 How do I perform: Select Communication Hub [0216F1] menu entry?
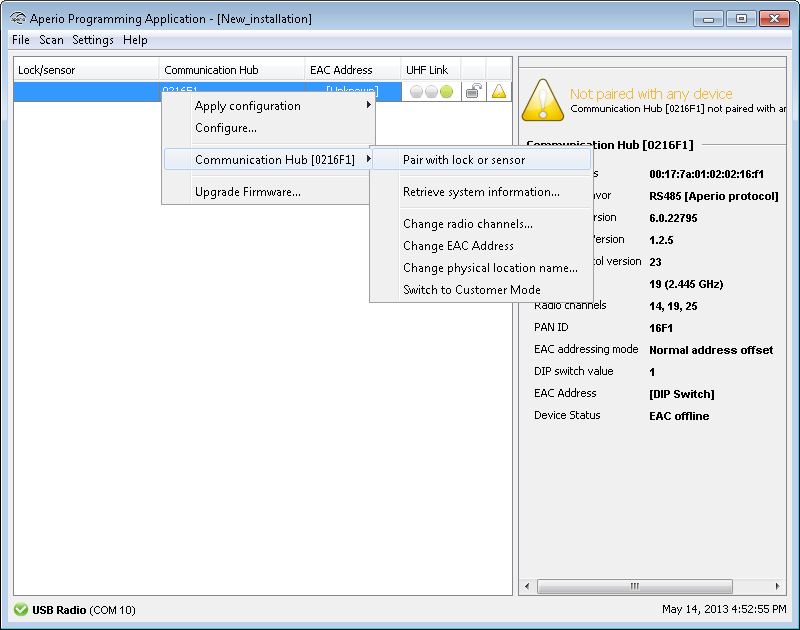tap(268, 160)
